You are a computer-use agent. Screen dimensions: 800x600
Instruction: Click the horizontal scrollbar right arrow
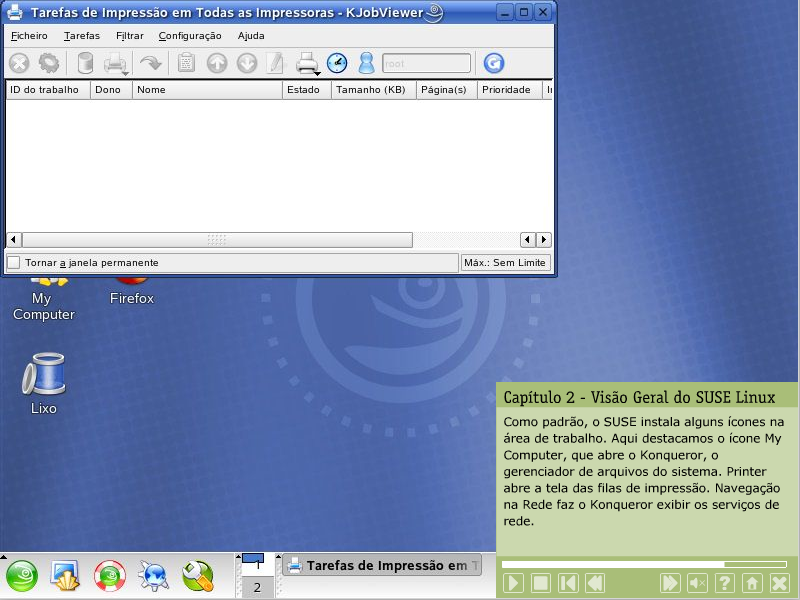click(x=543, y=240)
